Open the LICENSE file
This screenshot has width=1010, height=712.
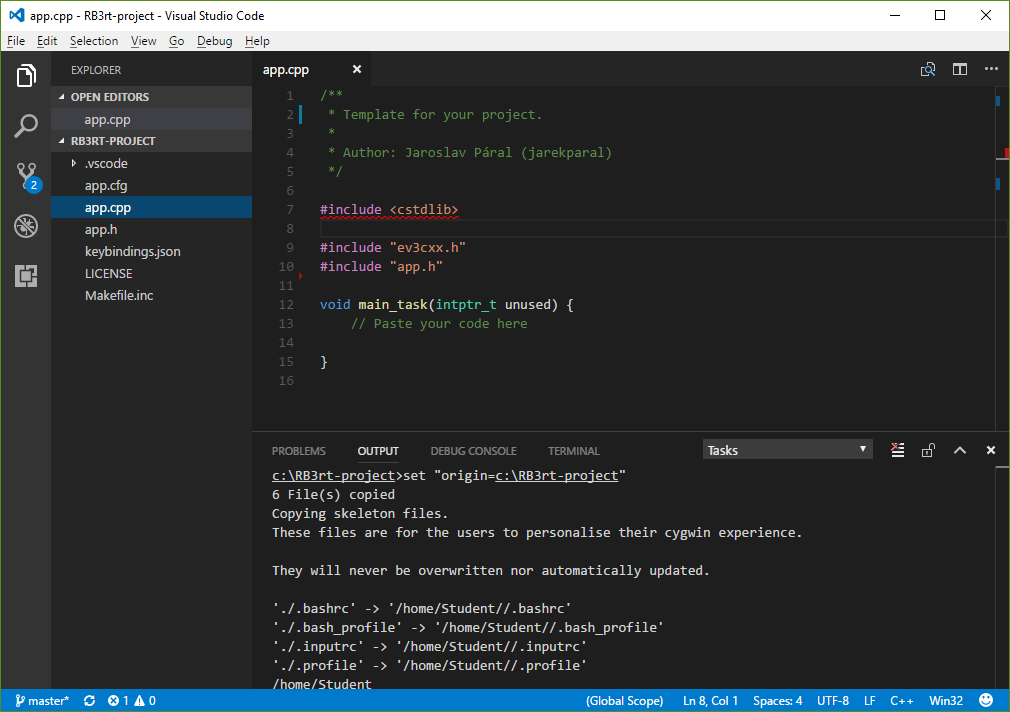[x=151, y=273]
